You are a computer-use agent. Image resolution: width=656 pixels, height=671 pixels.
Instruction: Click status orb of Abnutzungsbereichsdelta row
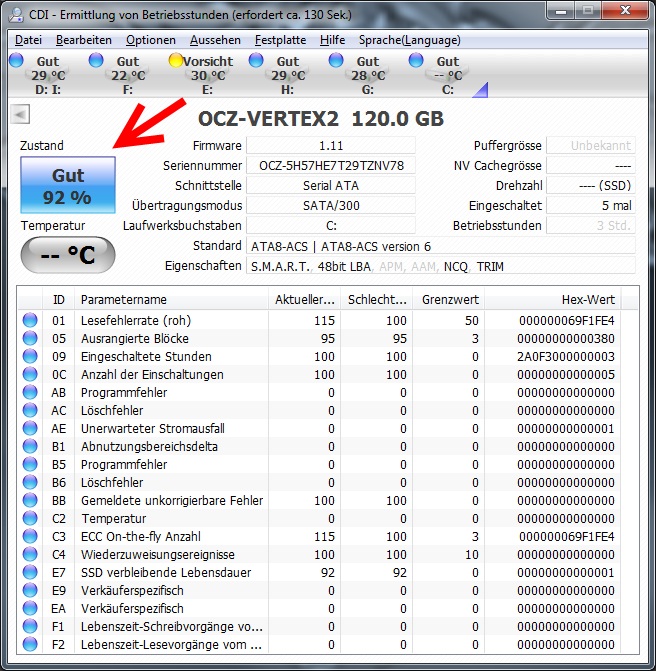click(x=30, y=446)
